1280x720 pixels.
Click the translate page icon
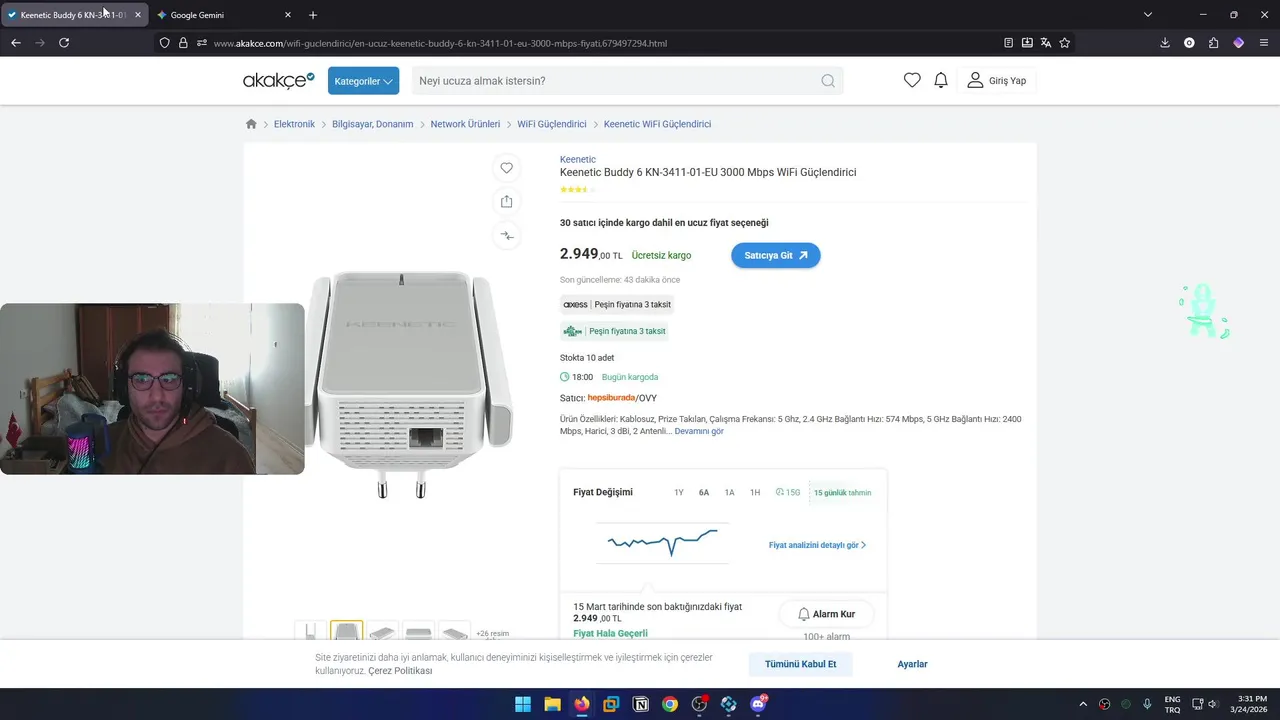point(1046,43)
